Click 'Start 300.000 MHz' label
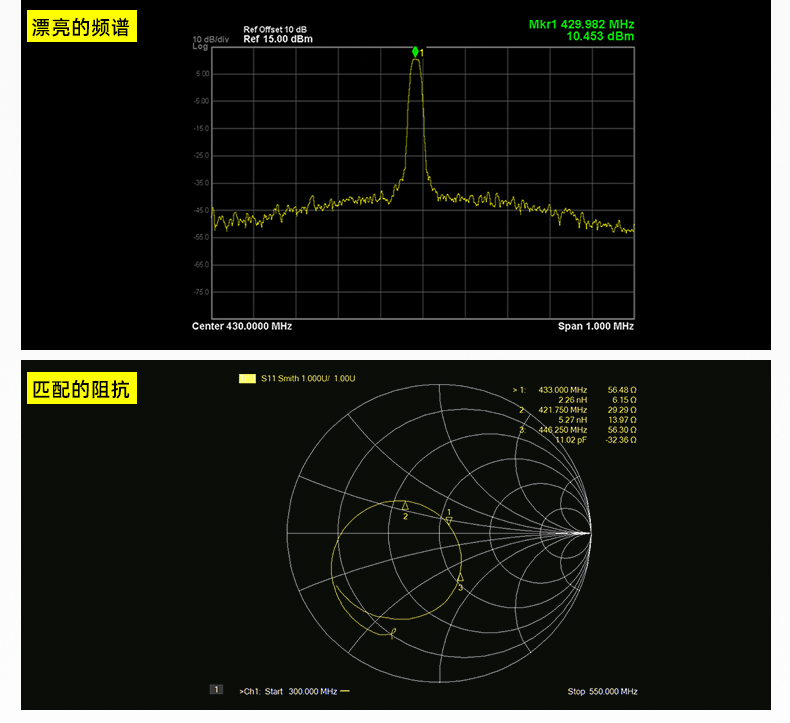 [x=301, y=691]
